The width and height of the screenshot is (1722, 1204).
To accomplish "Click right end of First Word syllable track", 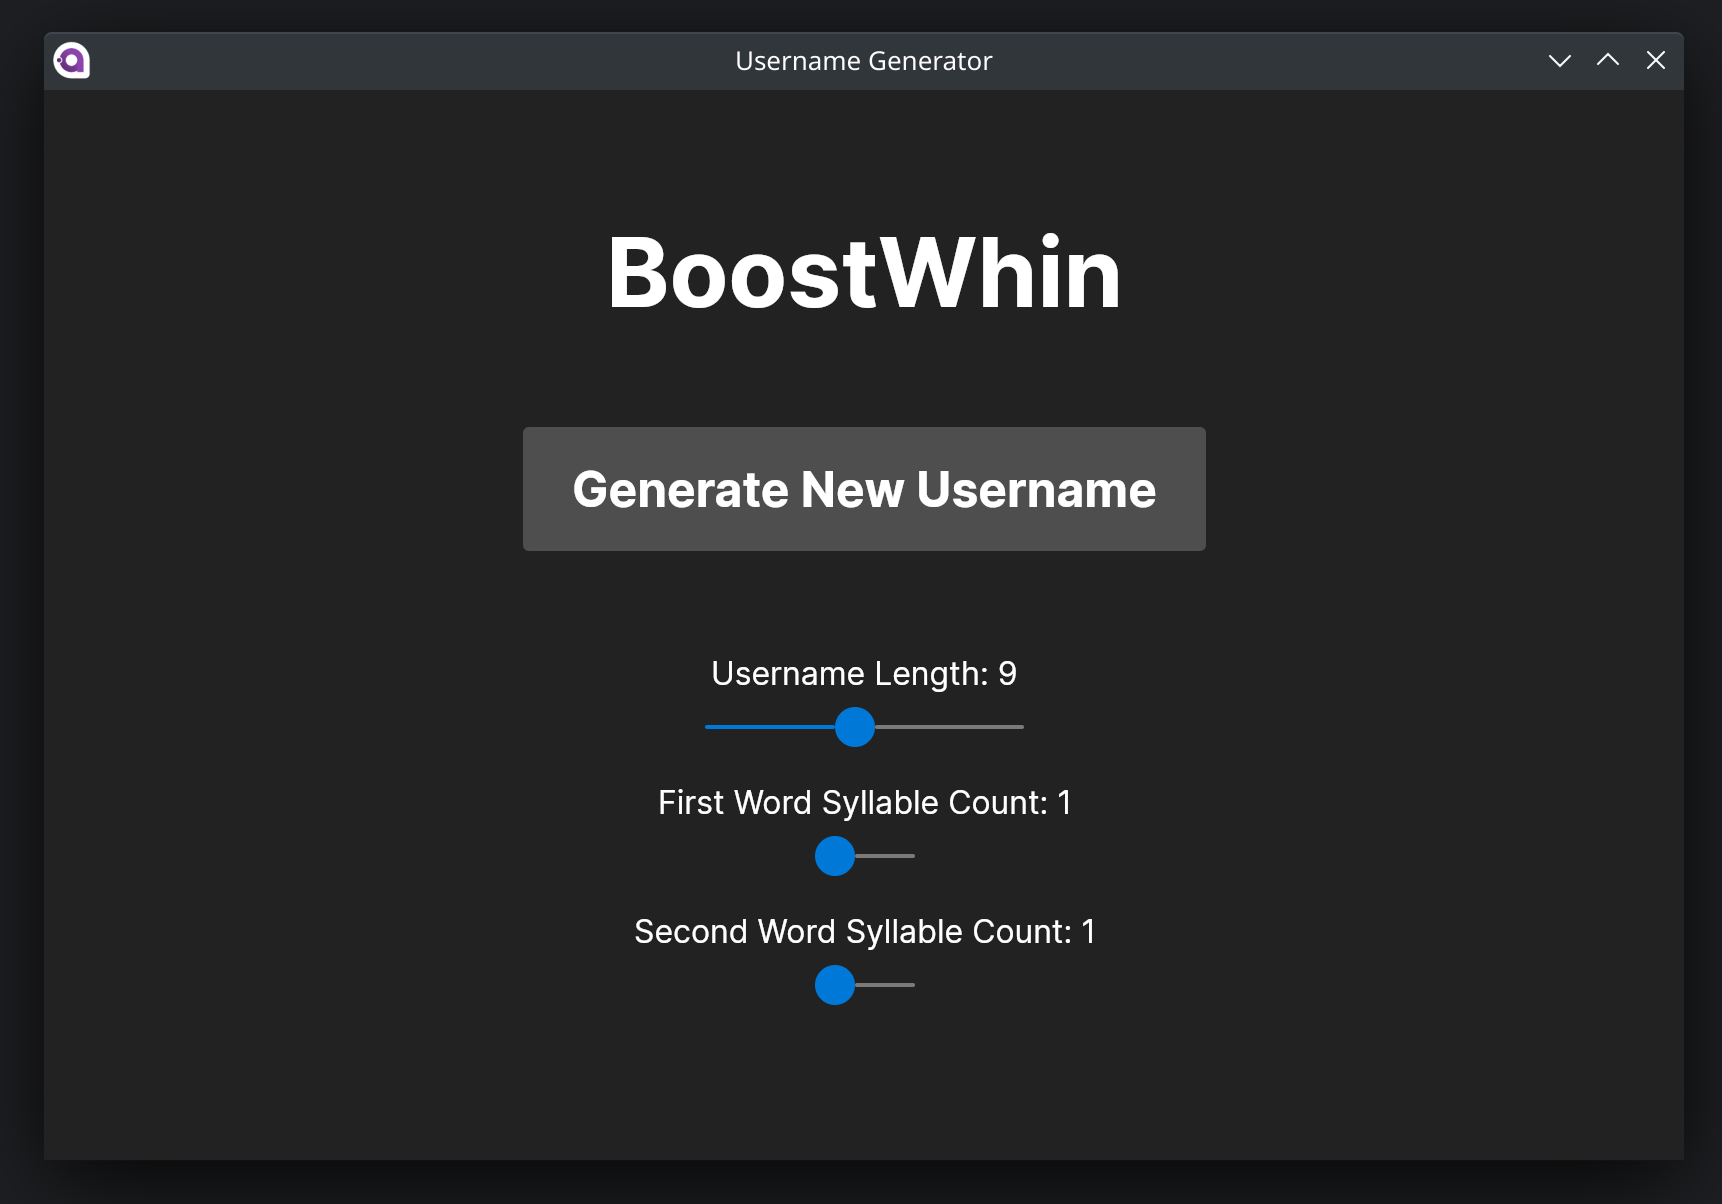I will pos(910,856).
